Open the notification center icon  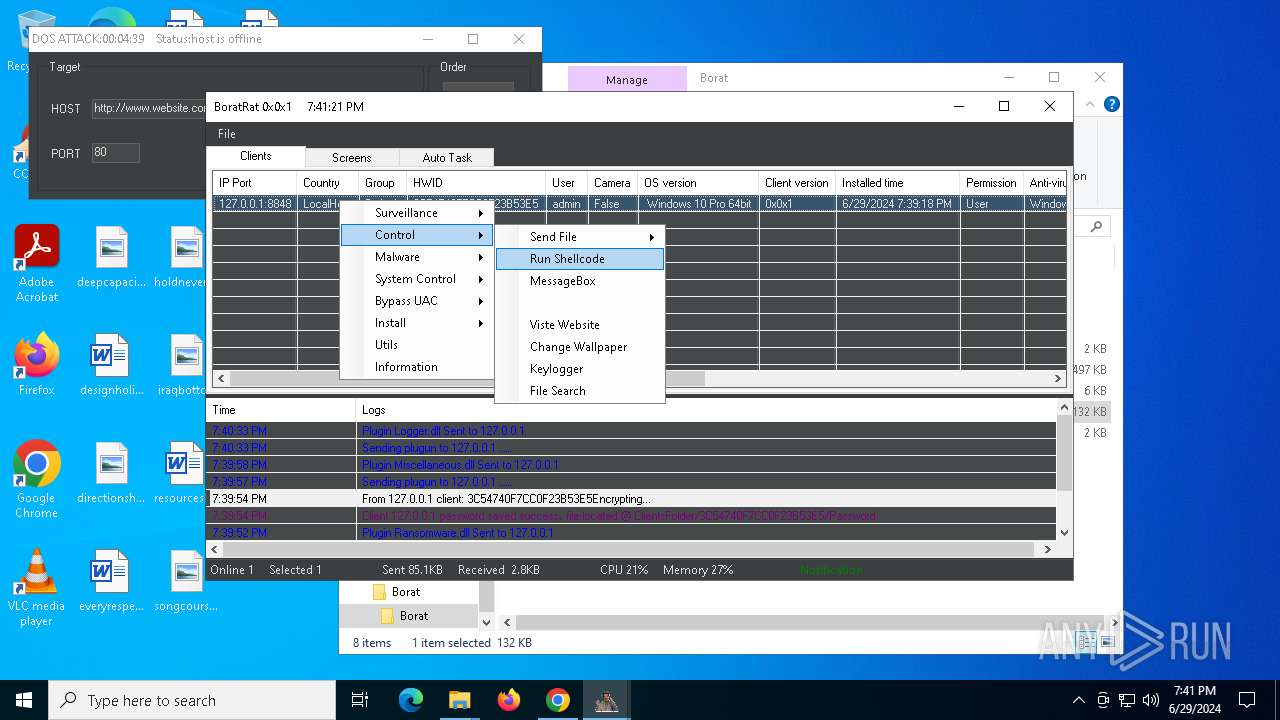[1247, 700]
